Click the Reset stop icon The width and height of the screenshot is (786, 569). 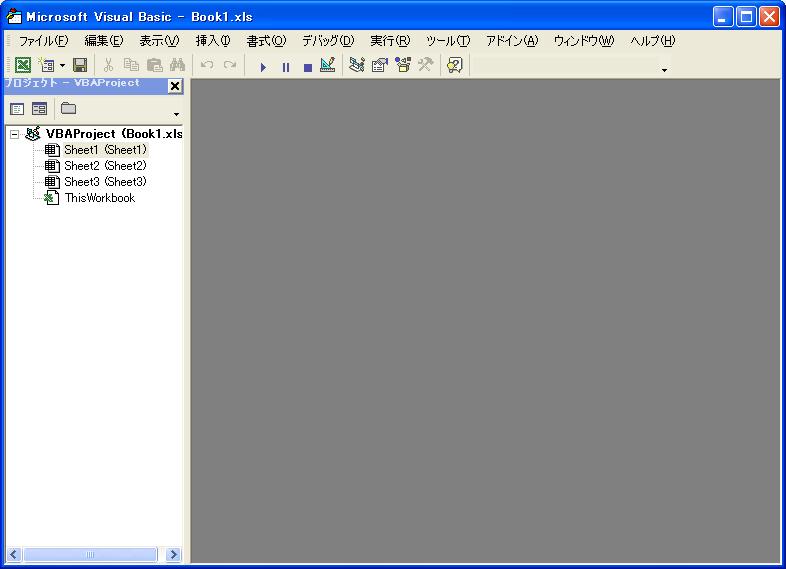point(308,67)
